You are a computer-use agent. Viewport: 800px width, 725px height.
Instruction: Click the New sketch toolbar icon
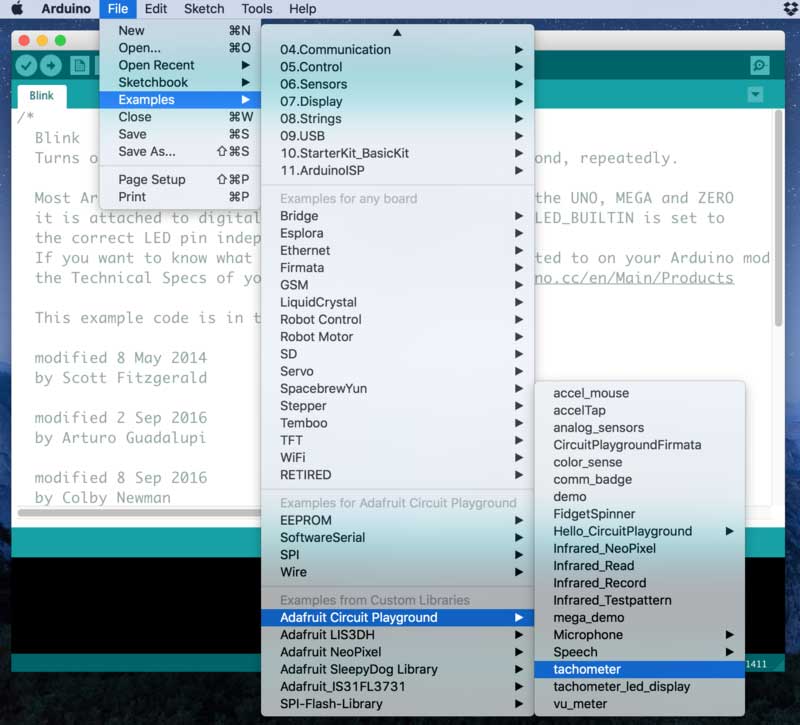pyautogui.click(x=79, y=66)
